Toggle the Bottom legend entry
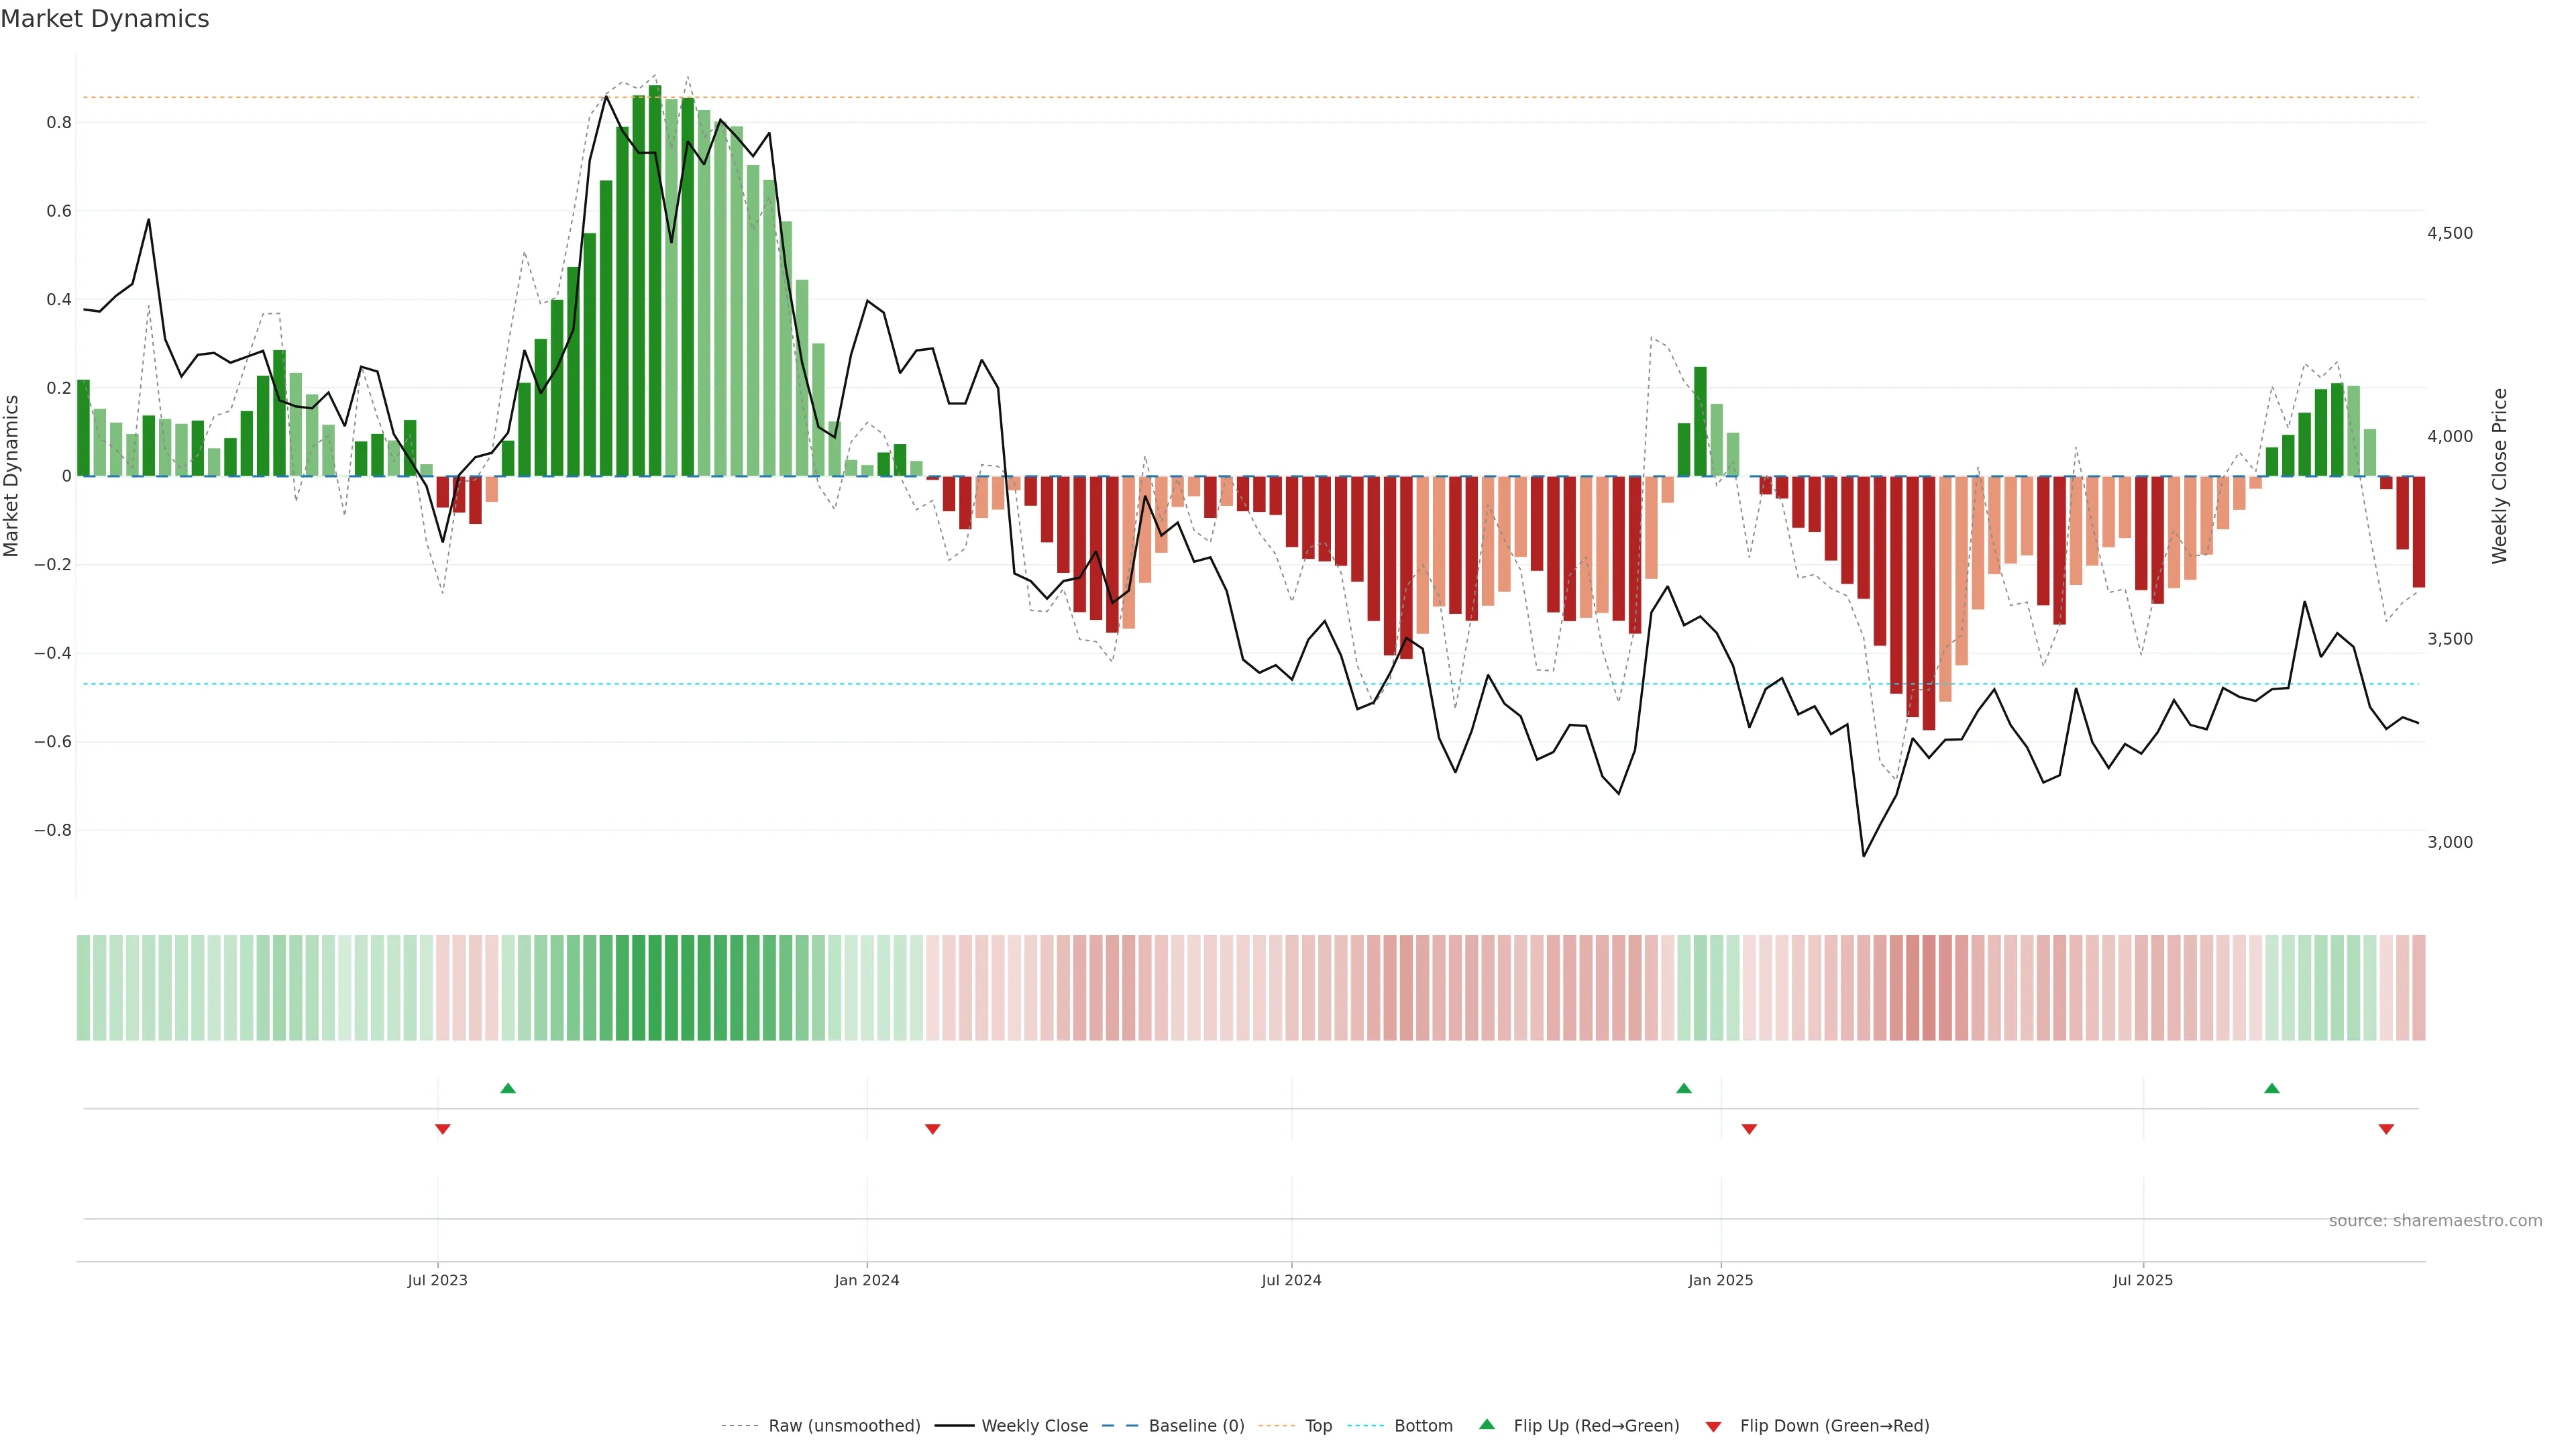2576x1449 pixels. tap(1423, 1426)
